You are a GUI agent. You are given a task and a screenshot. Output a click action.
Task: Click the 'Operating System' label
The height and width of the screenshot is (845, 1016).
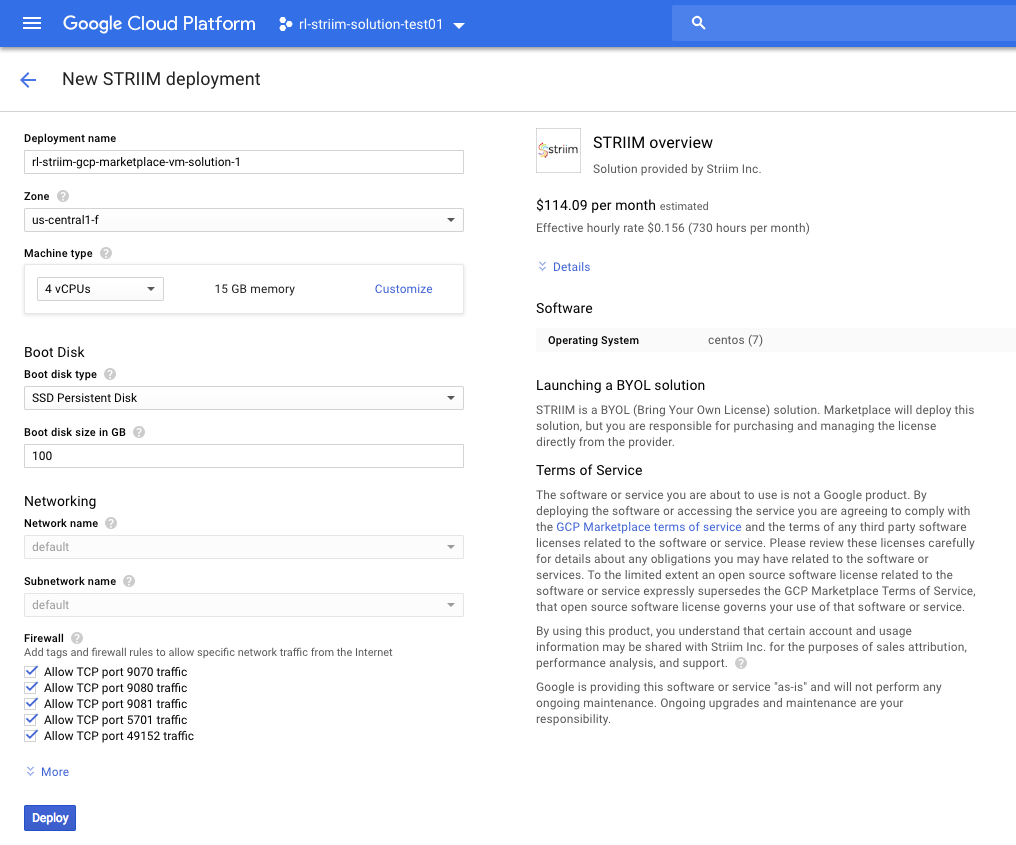(594, 340)
